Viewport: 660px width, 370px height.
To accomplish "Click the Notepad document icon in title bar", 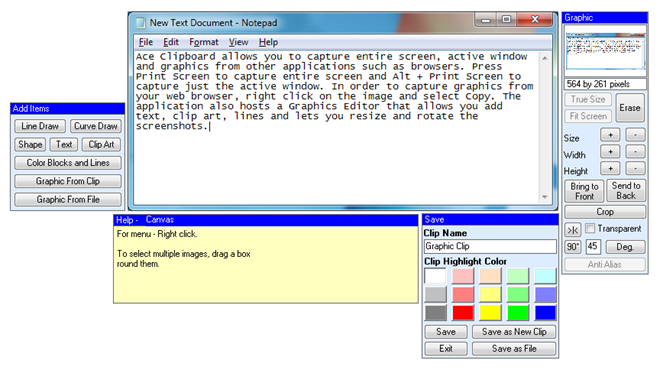I will tap(141, 23).
